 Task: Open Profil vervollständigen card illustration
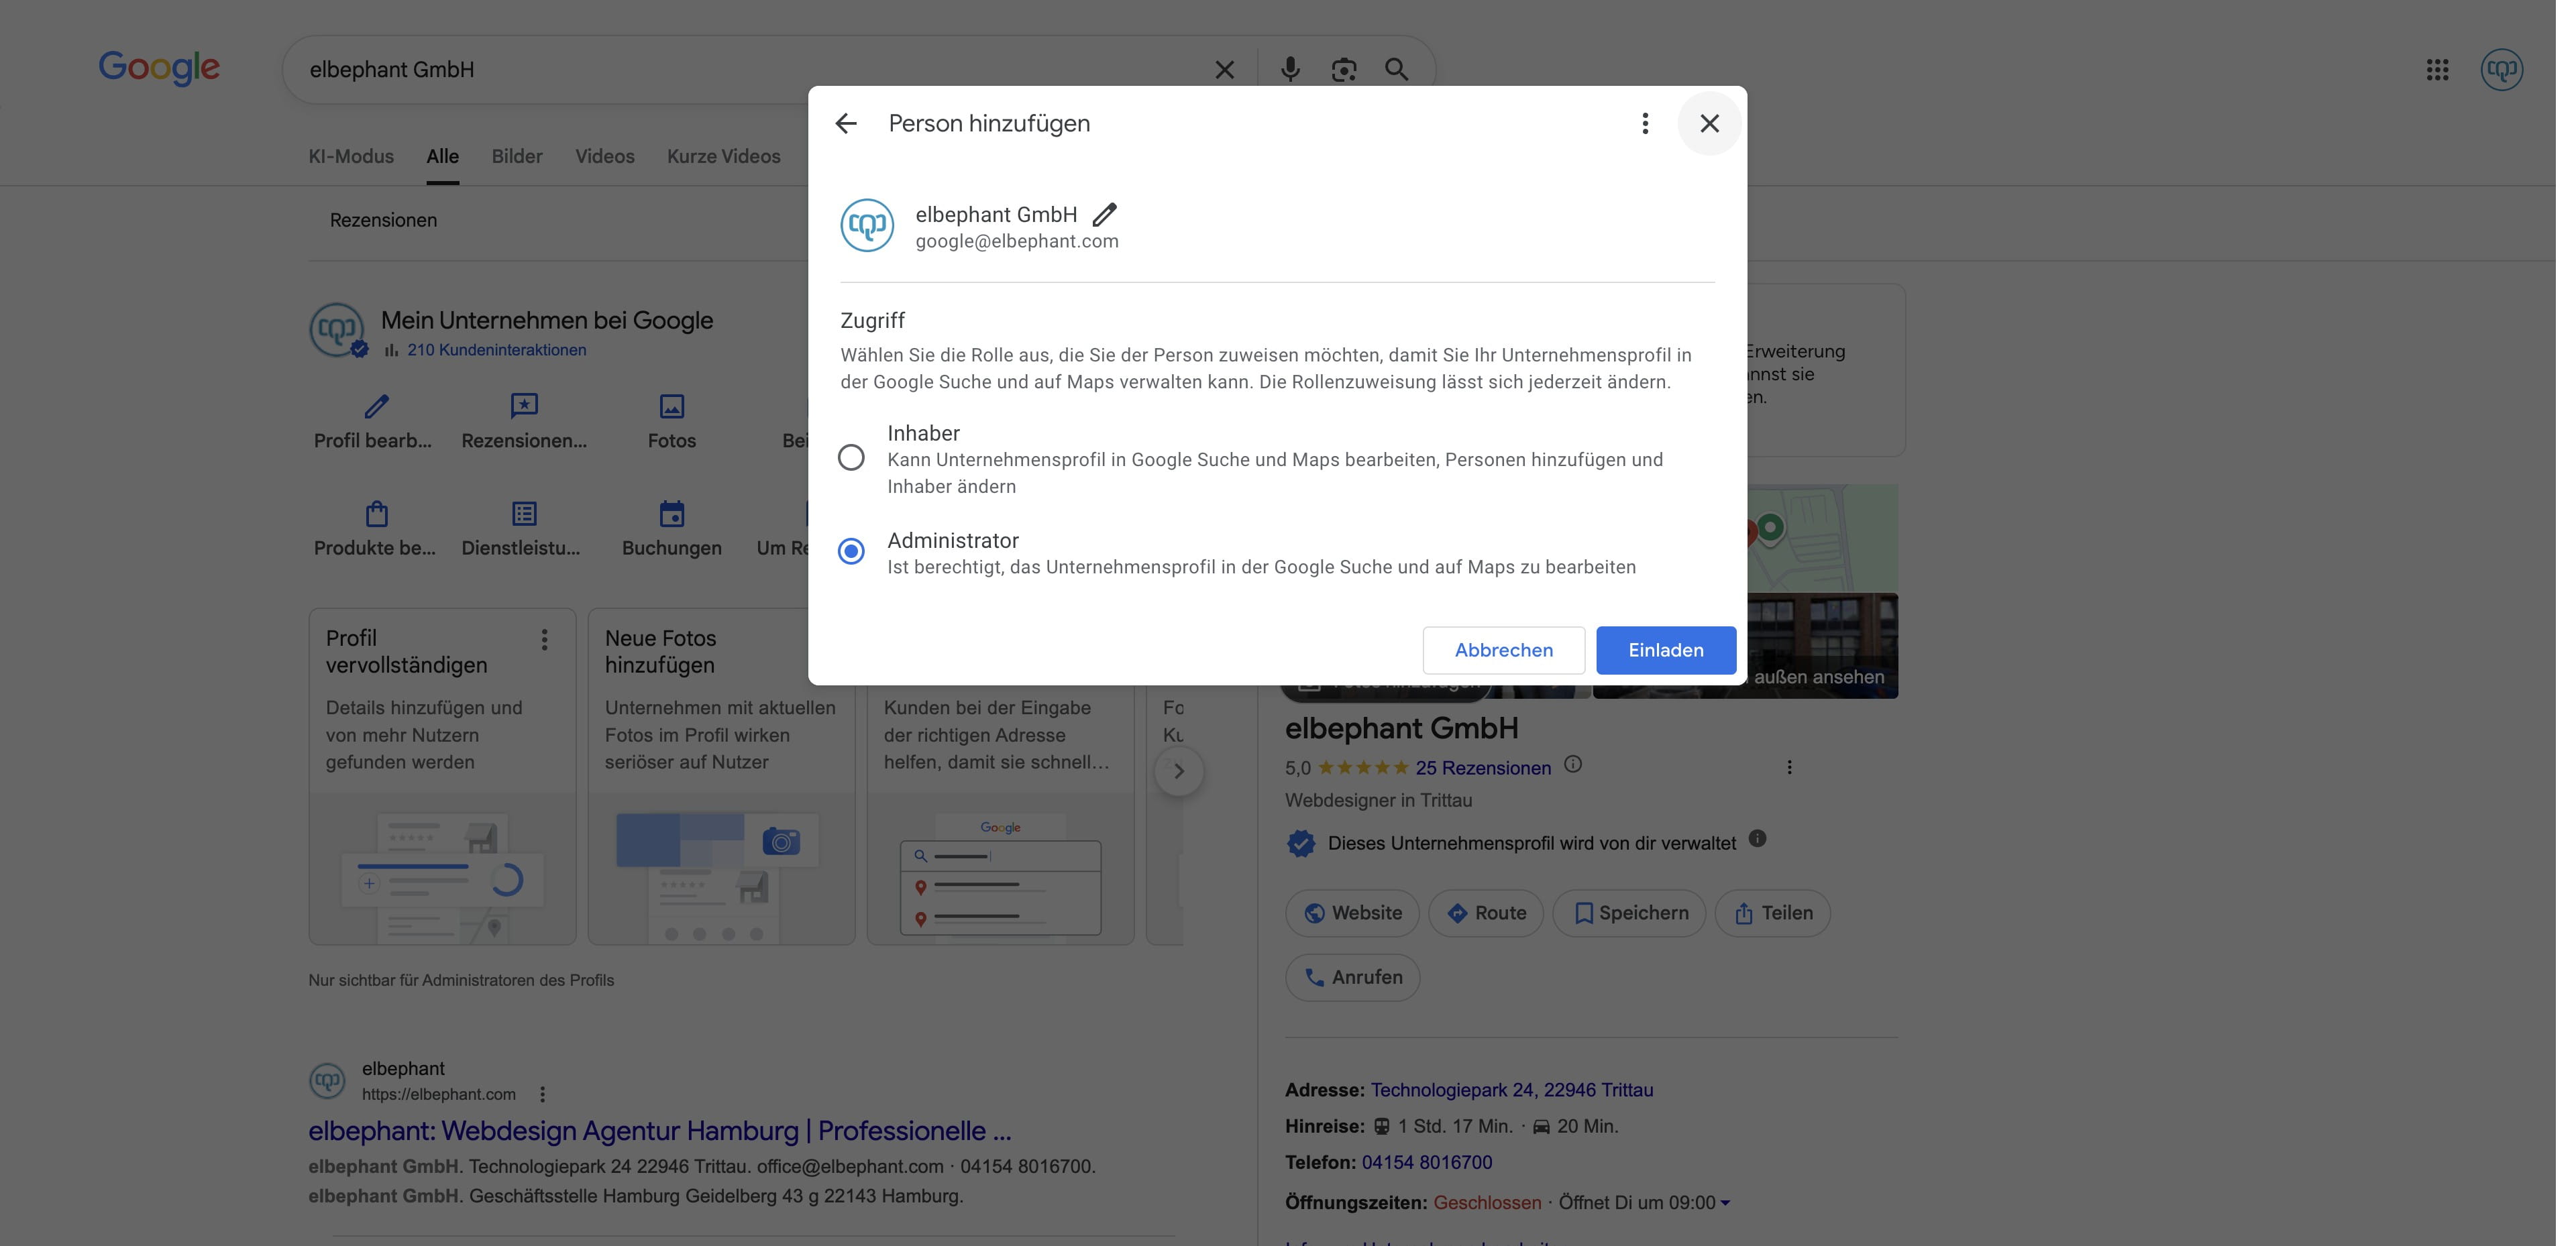tap(442, 869)
